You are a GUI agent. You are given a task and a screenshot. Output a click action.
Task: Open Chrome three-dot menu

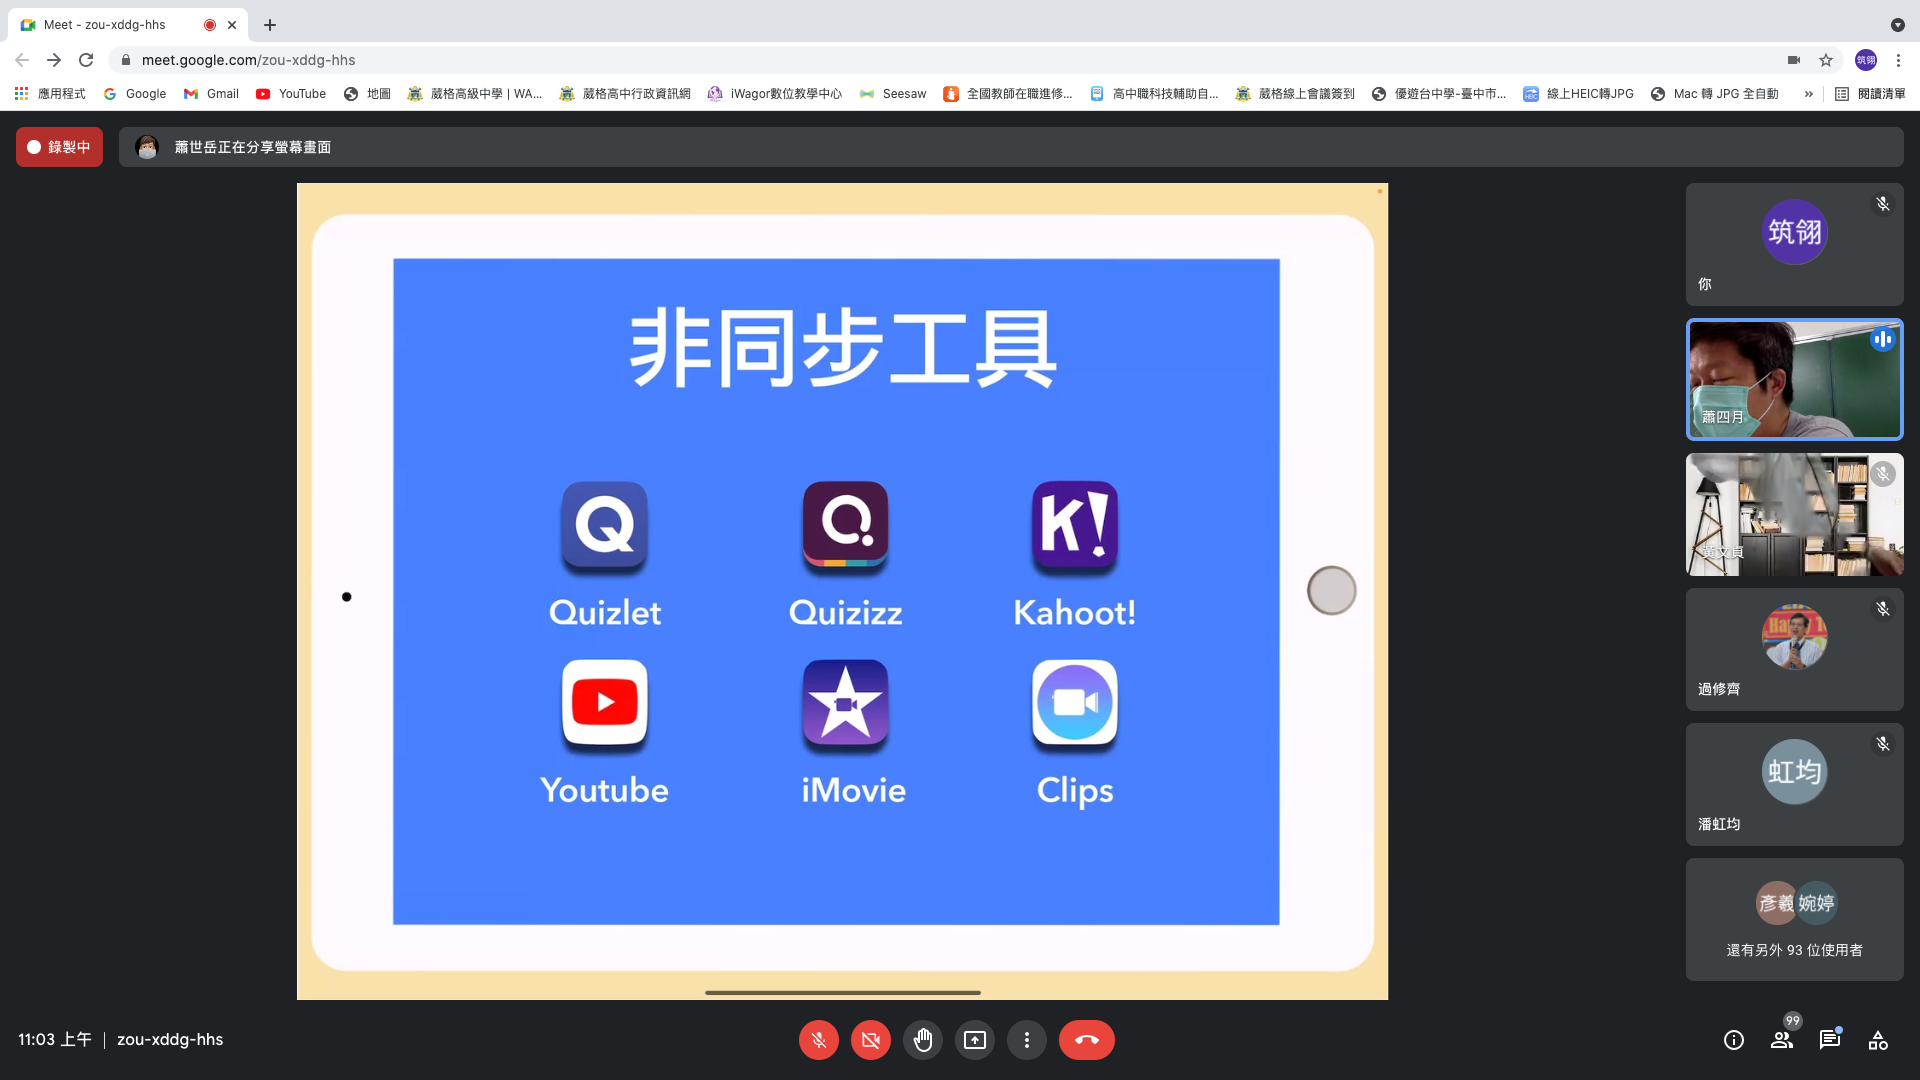click(1898, 60)
